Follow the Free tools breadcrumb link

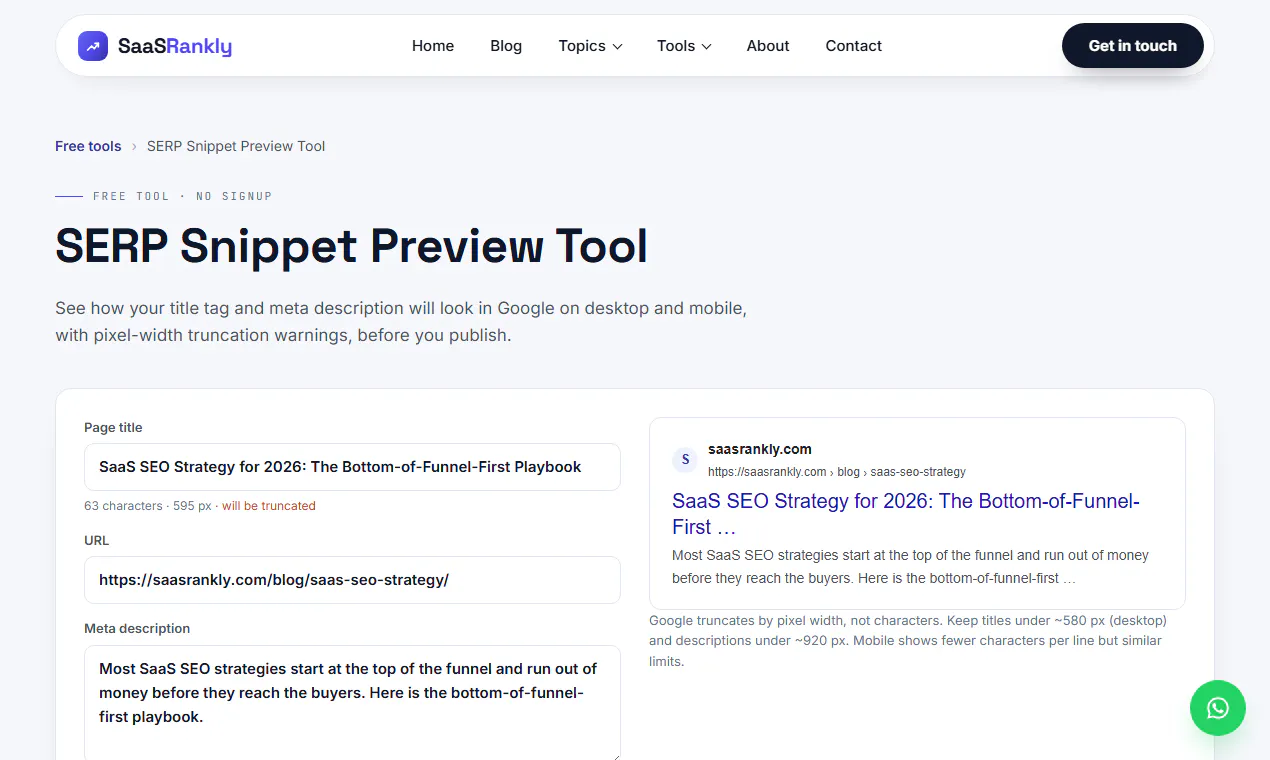[88, 146]
